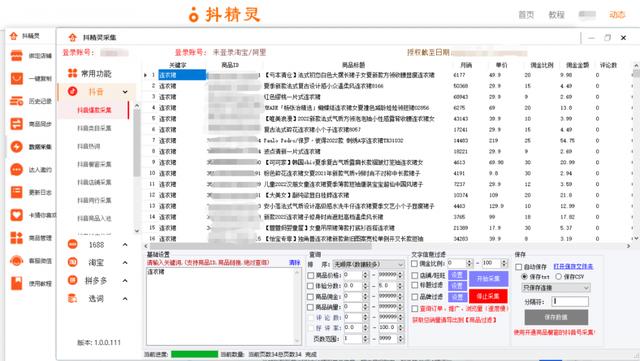Click the 1688 section icon
This screenshot has width=640, height=361.
coord(73,244)
